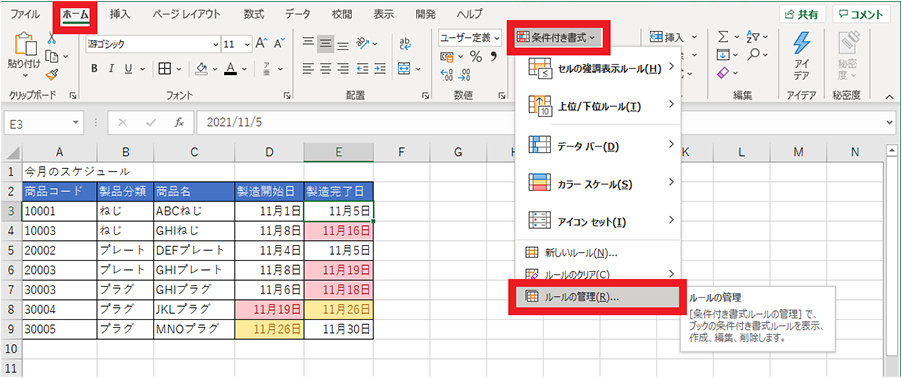This screenshot has height=378, width=902.
Task: Apply Percent Style
Action: click(x=476, y=56)
